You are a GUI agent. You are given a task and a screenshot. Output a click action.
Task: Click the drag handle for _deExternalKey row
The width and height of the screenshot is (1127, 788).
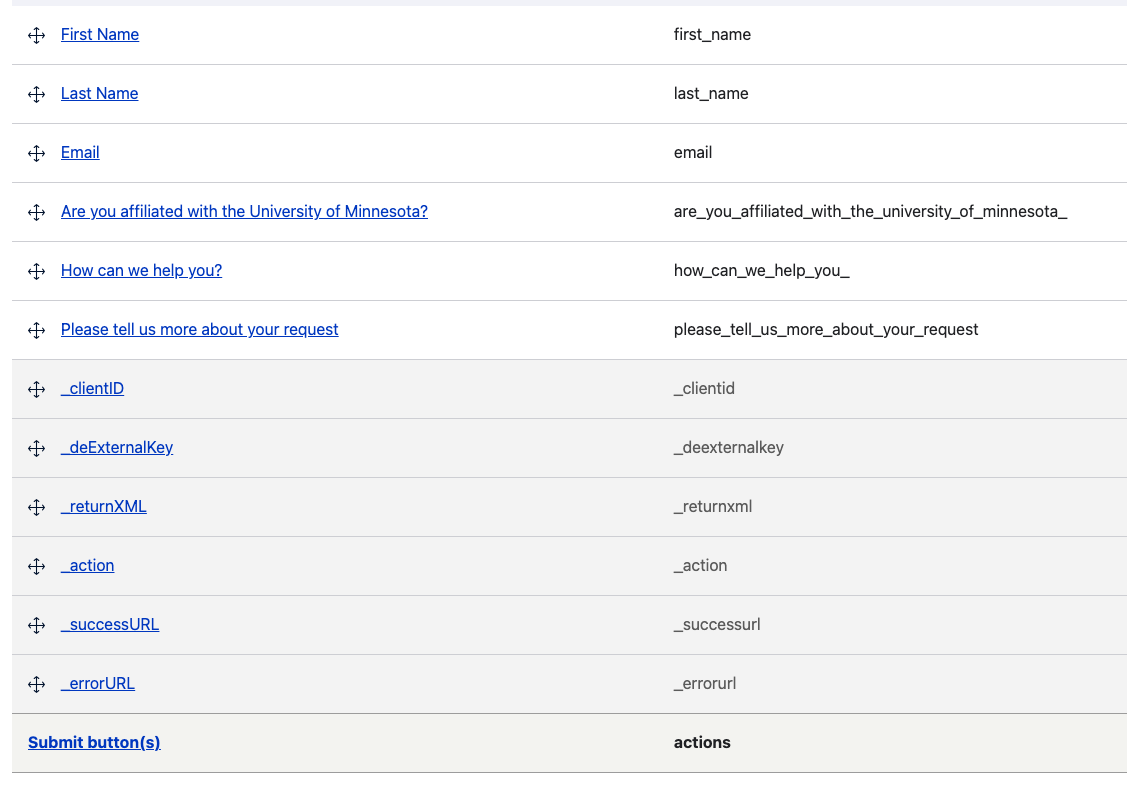tap(37, 448)
